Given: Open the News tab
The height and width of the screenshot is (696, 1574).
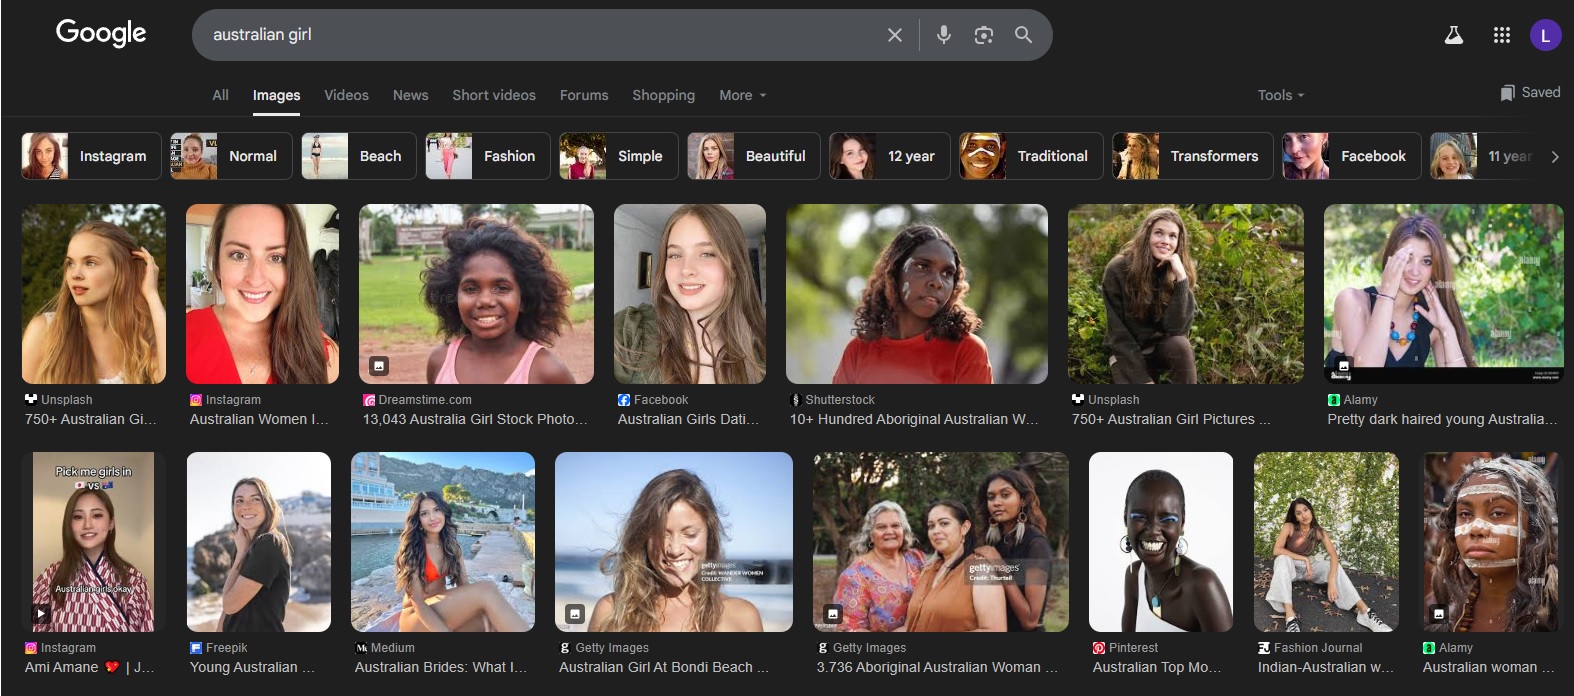Looking at the screenshot, I should [x=410, y=95].
